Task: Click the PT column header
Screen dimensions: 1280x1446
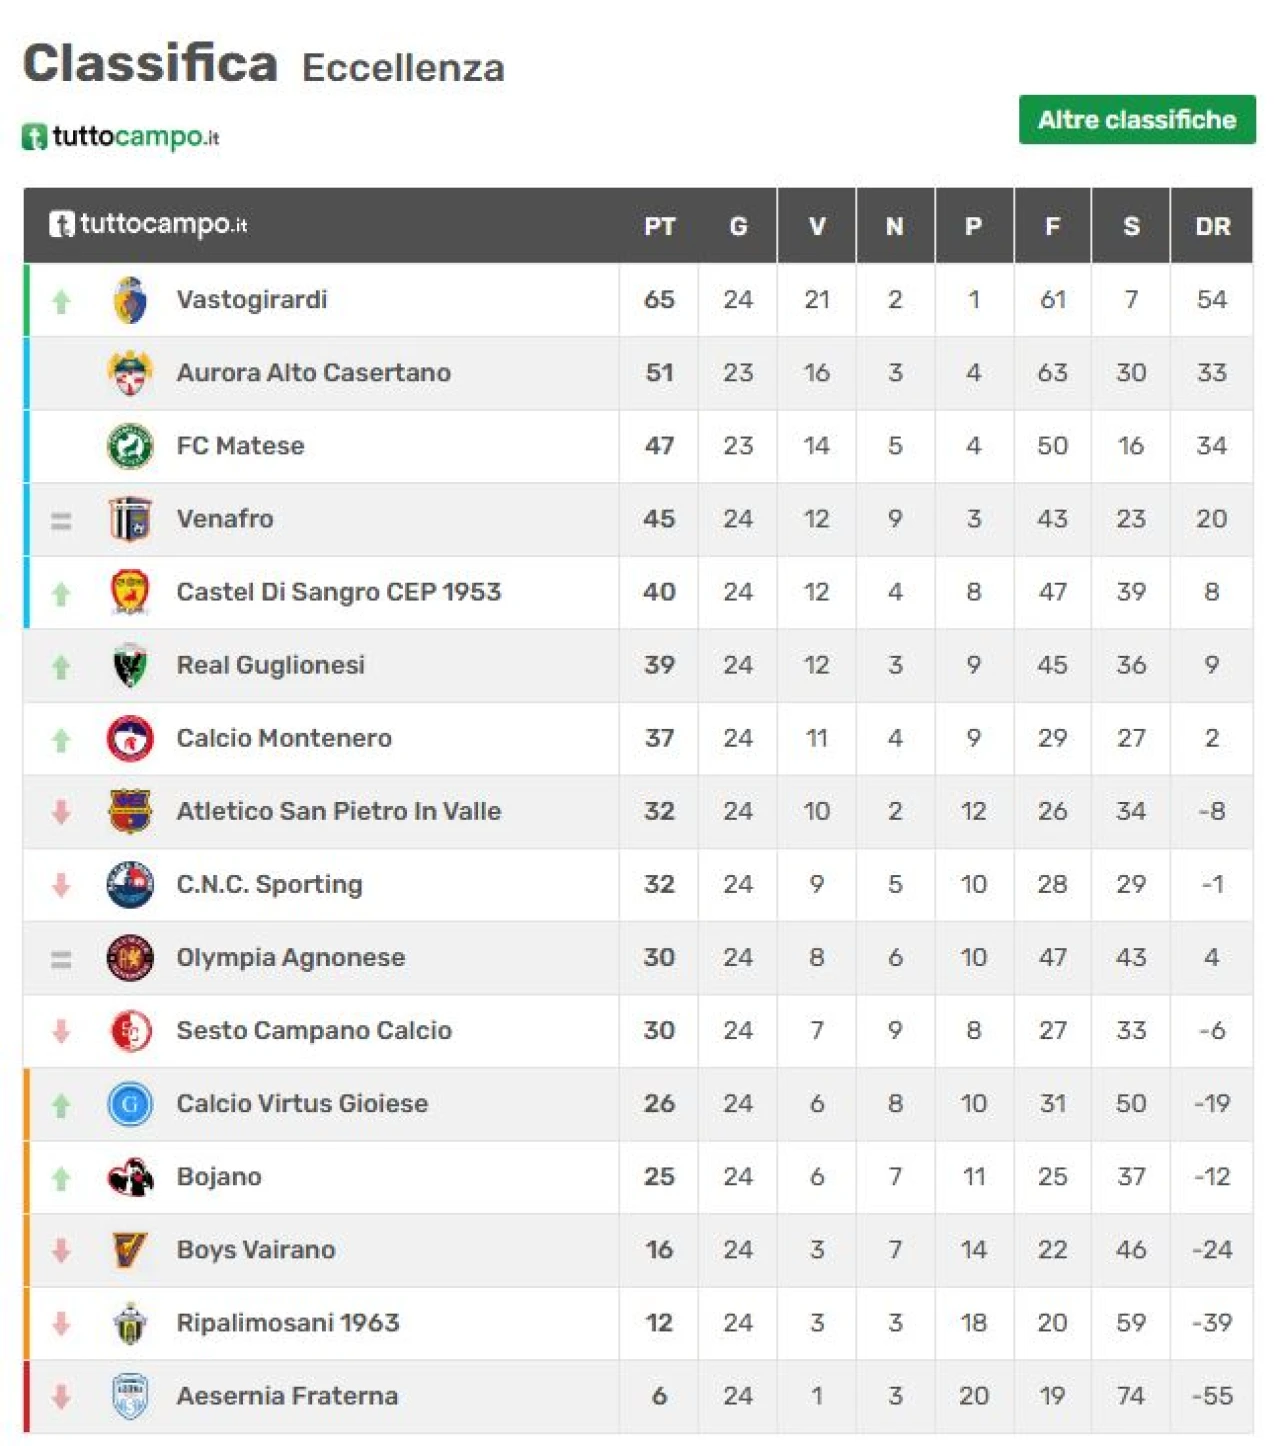Action: tap(659, 226)
